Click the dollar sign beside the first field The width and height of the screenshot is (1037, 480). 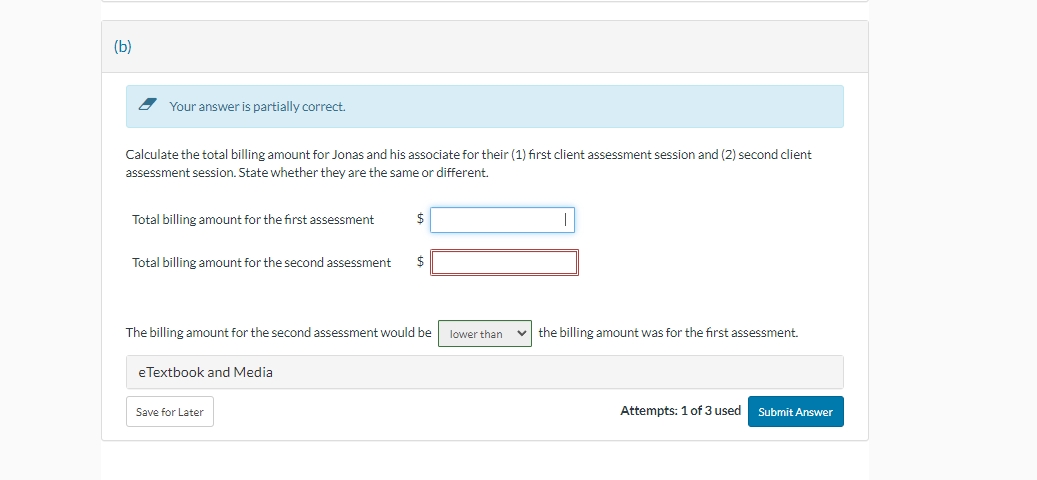click(x=420, y=219)
